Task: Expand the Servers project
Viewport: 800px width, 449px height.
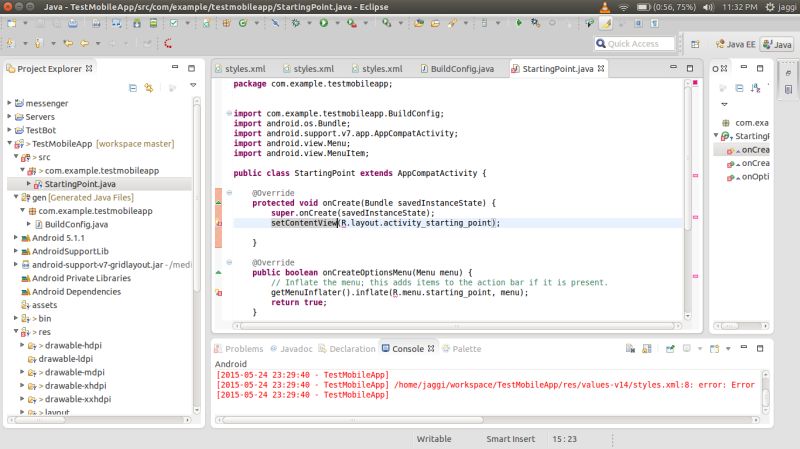Action: pos(9,116)
